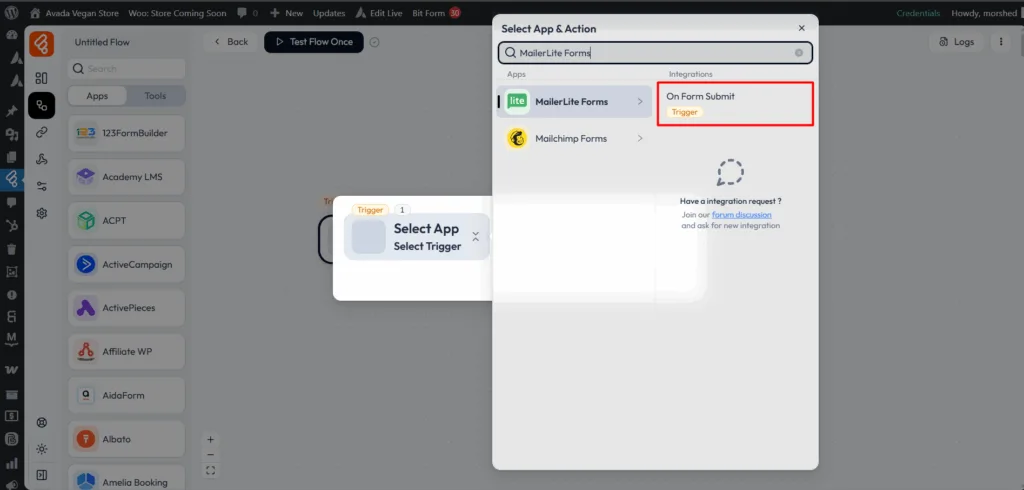Image resolution: width=1024 pixels, height=490 pixels.
Task: Open the WordPress logo menu
Action: click(11, 12)
